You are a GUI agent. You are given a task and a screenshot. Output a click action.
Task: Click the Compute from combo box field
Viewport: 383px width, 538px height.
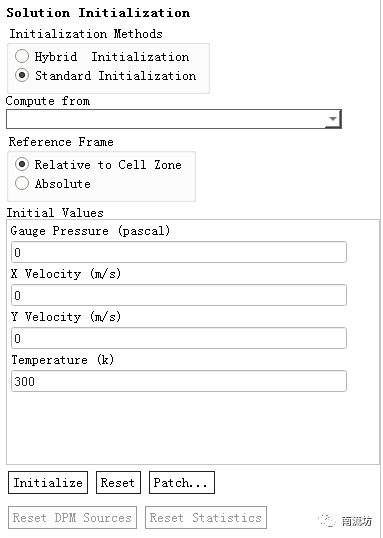coord(174,119)
